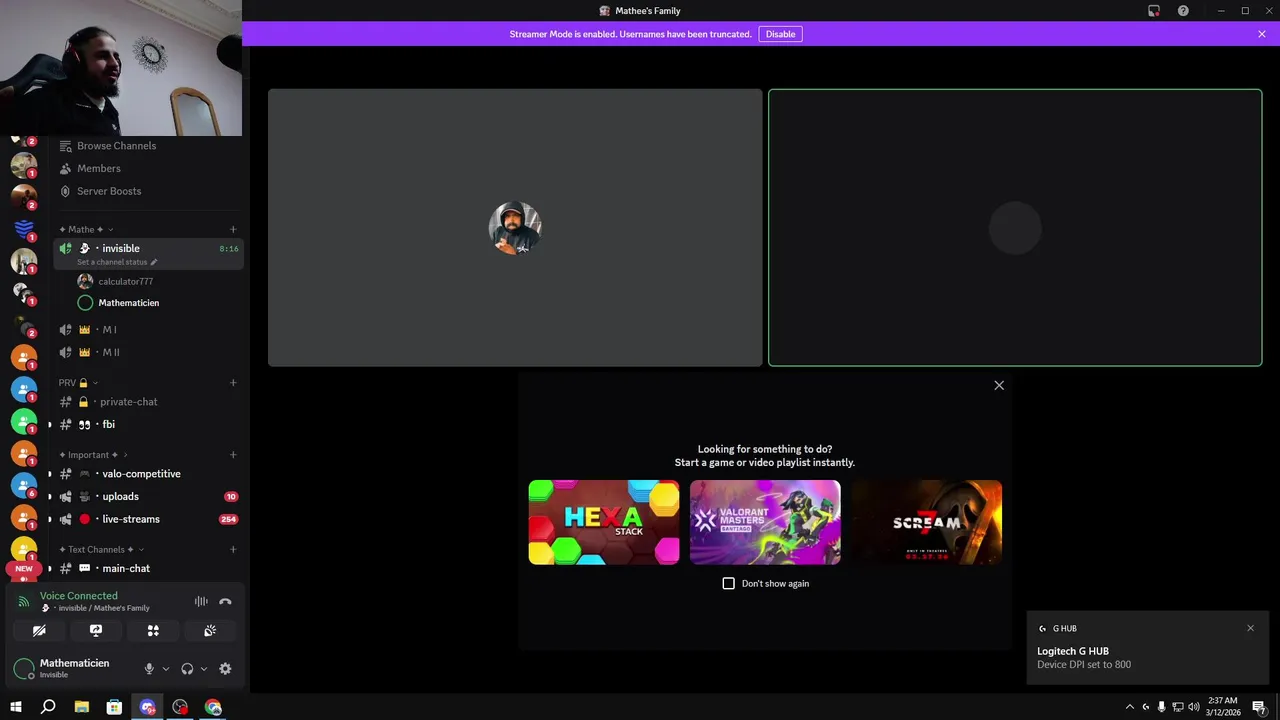Turn on camera in voice panel

pos(39,631)
